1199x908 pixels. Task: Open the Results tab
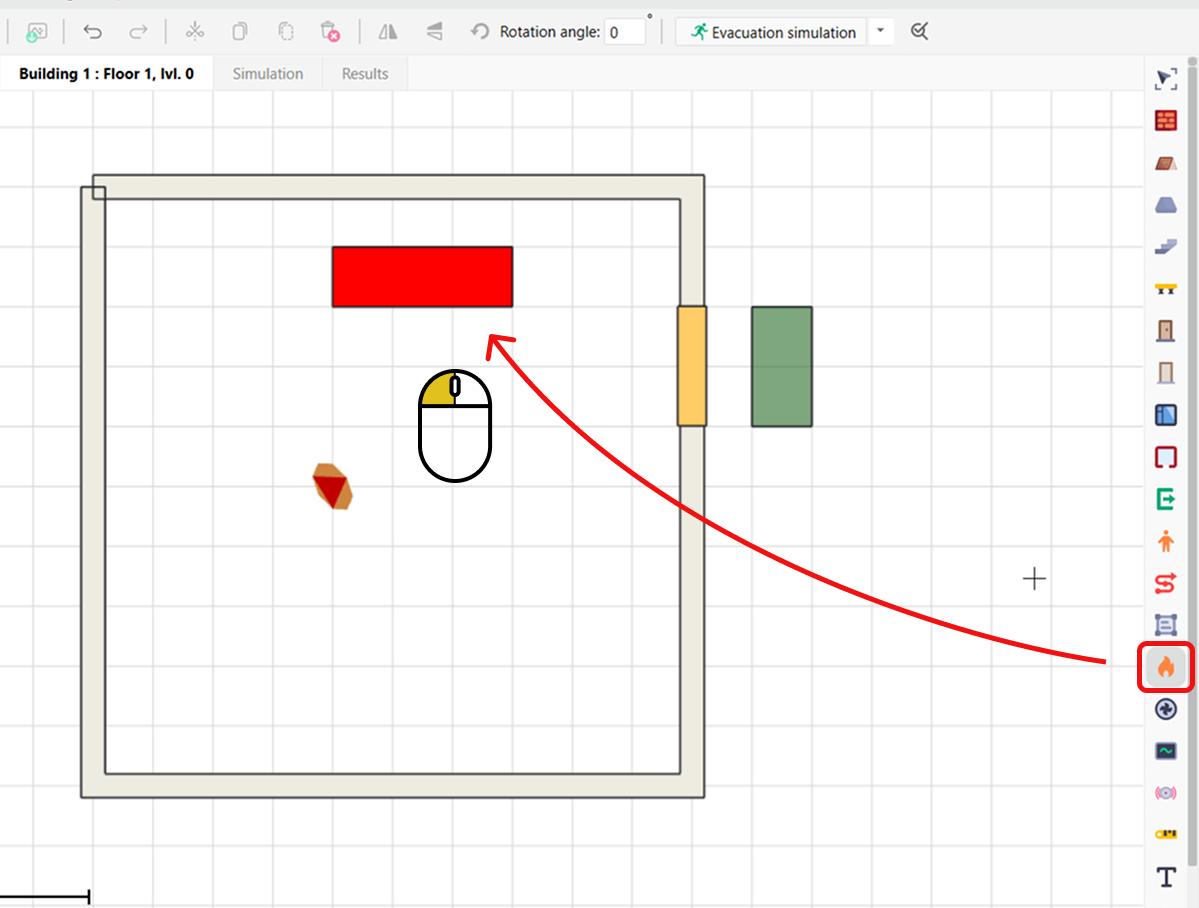[365, 74]
